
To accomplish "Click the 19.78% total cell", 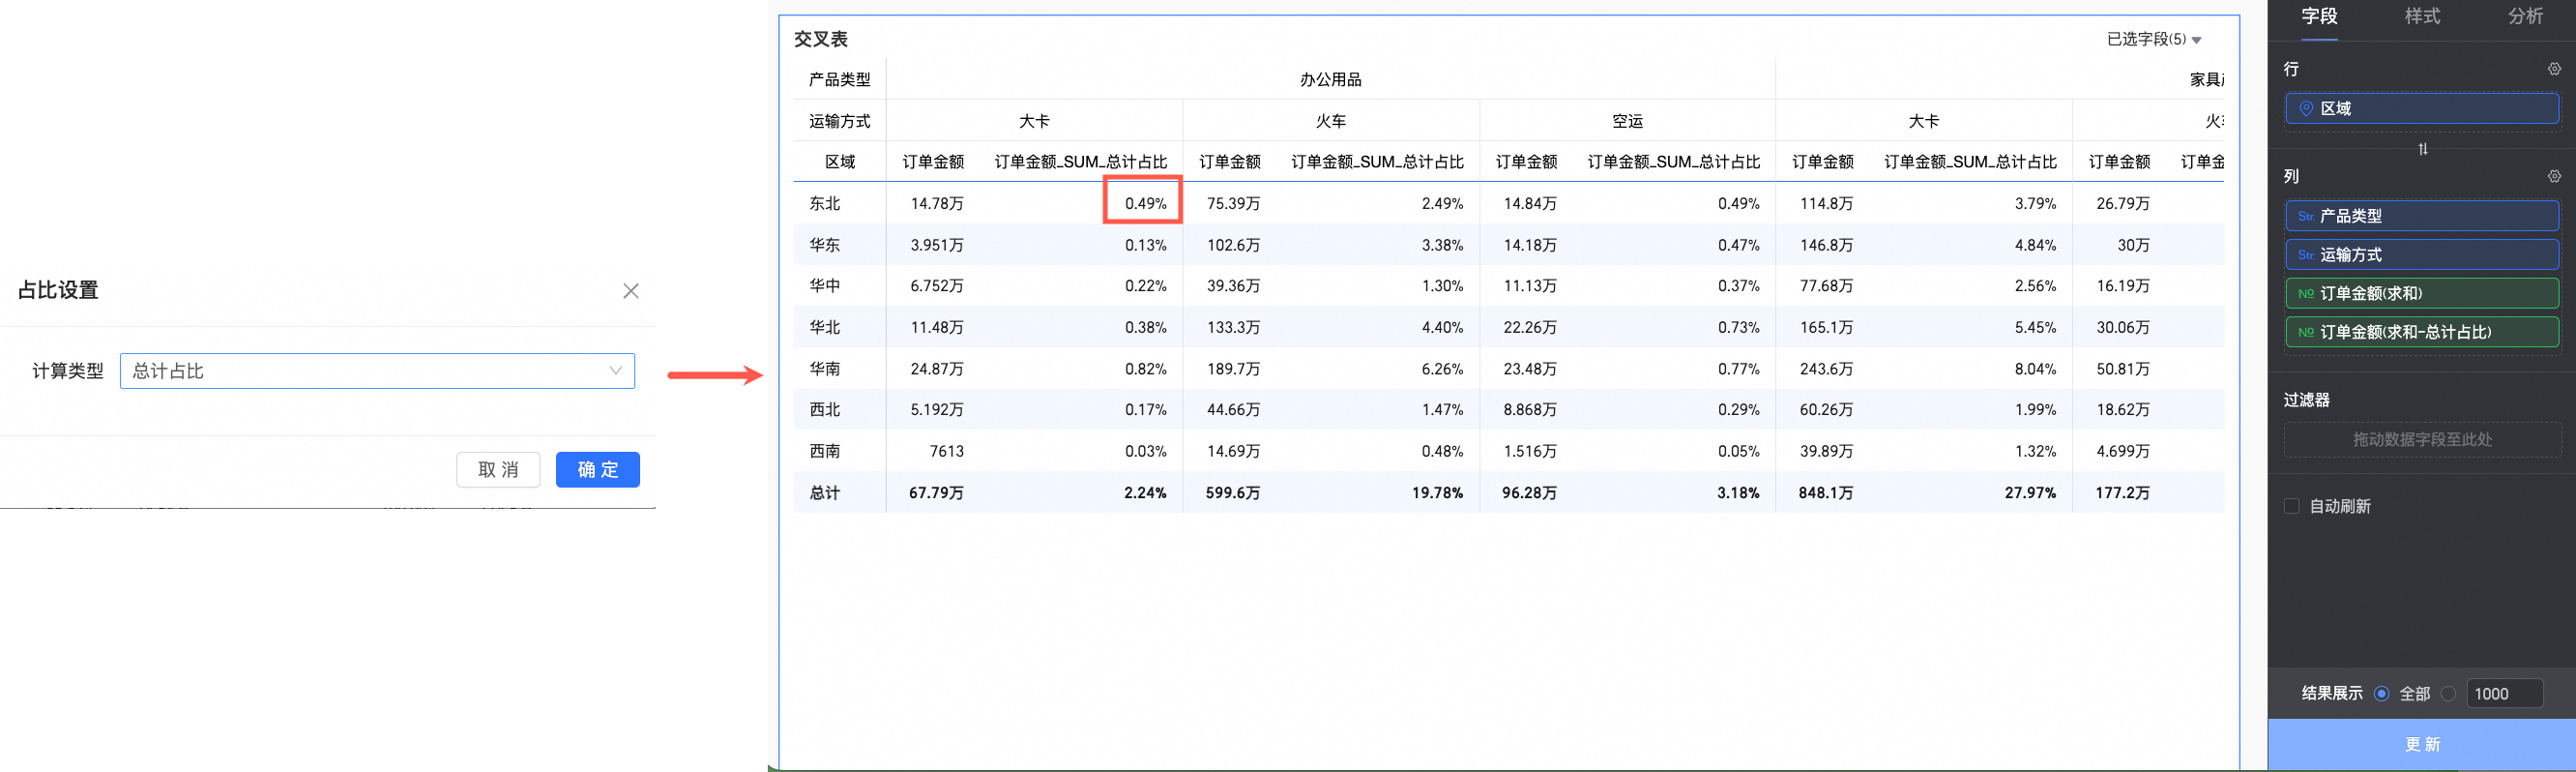I will click(x=1437, y=493).
